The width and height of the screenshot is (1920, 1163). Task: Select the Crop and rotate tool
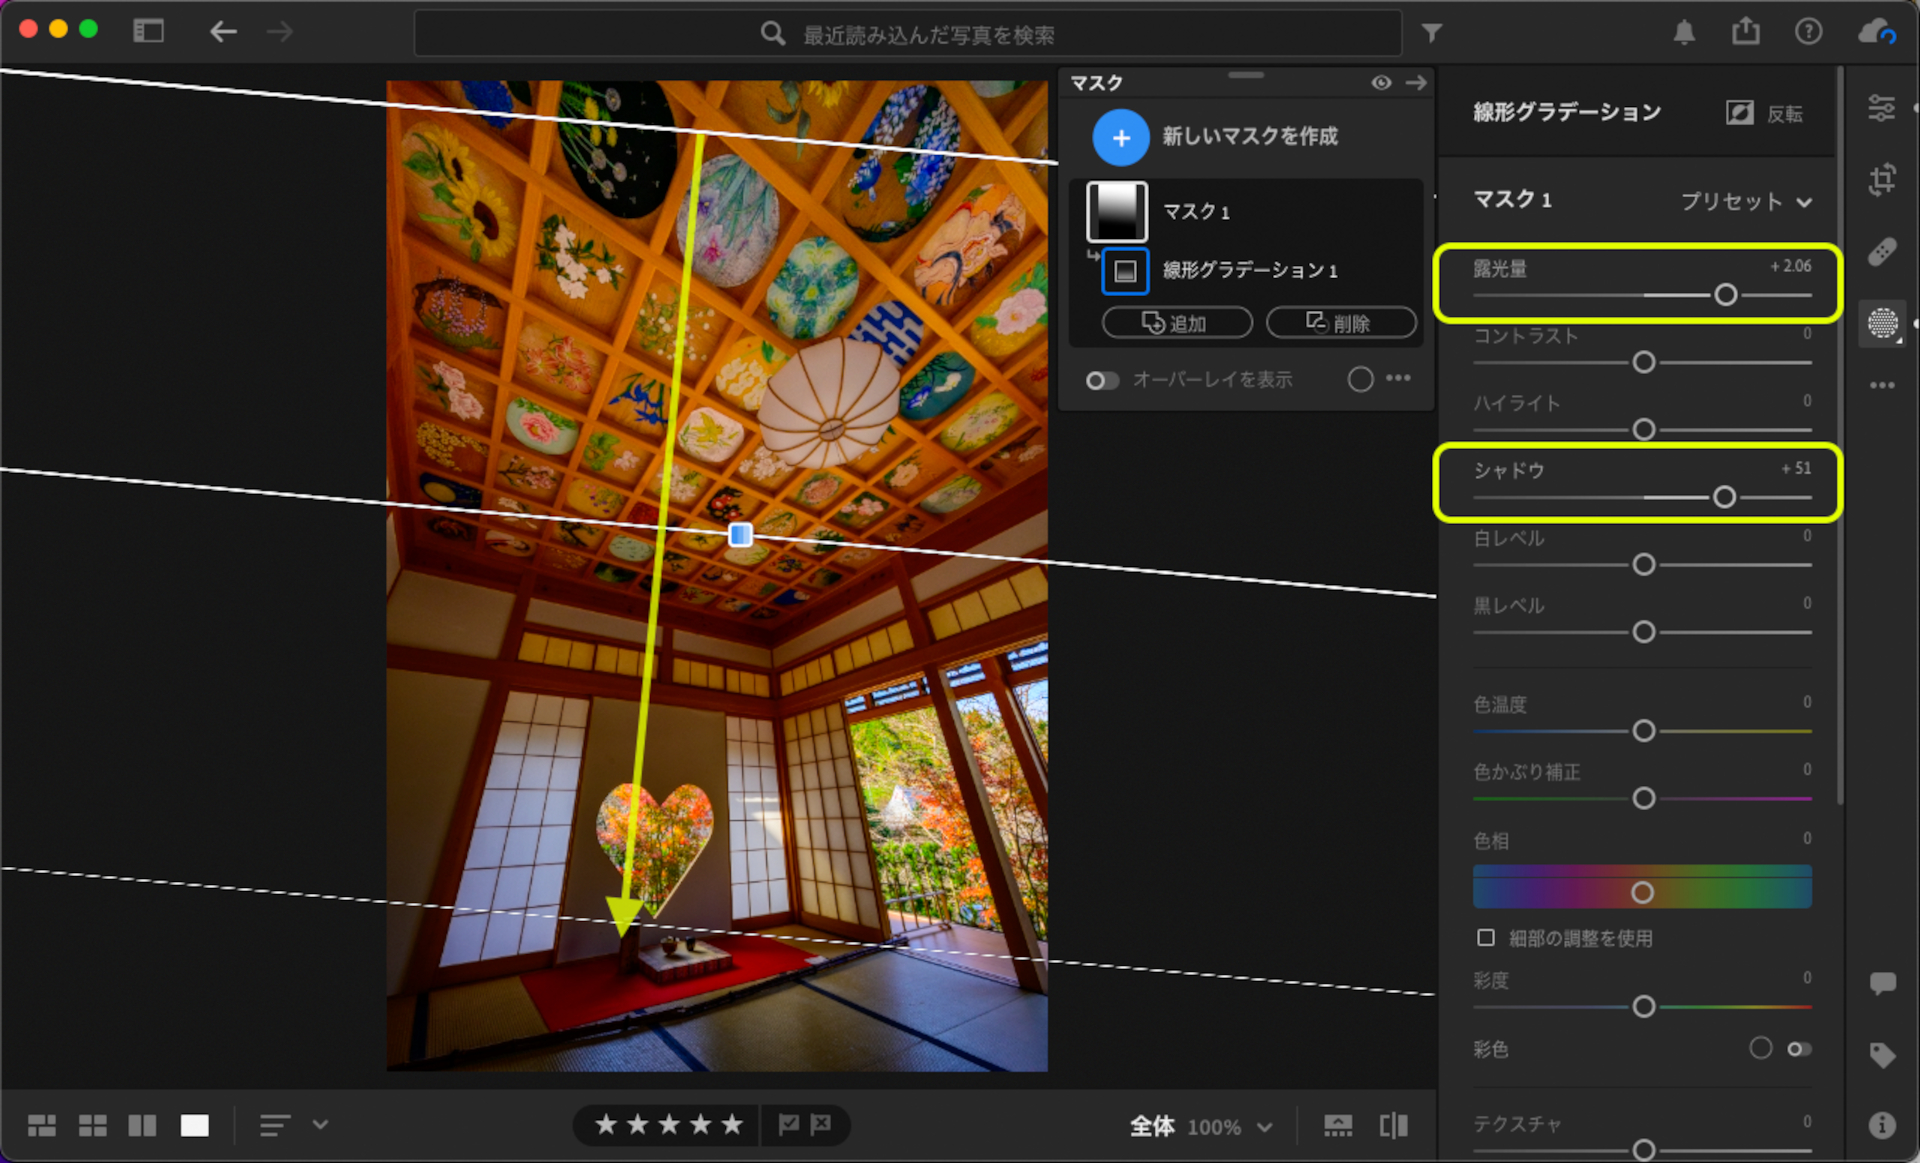[1881, 180]
